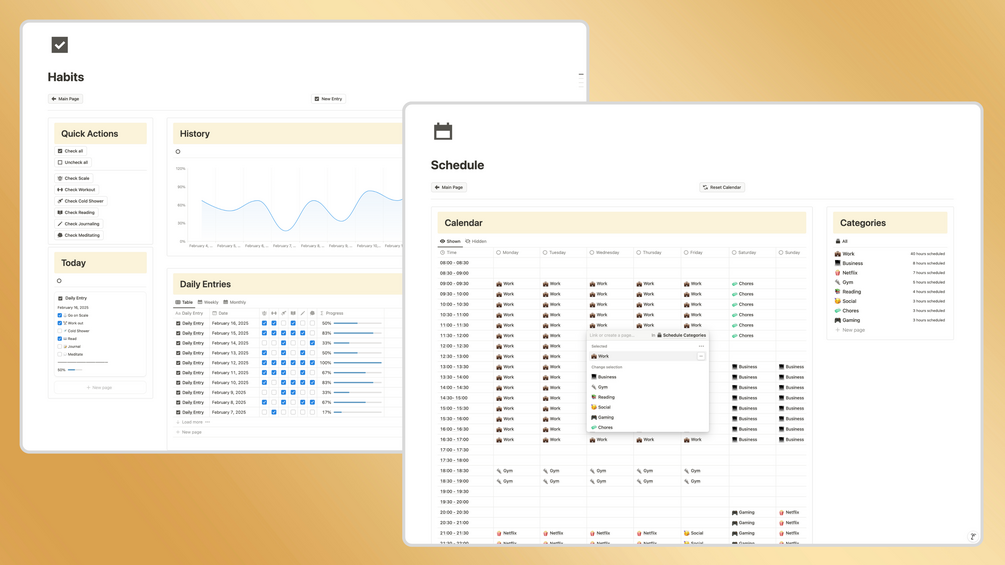1005x565 pixels.
Task: Click the 17% progress bar for February 7
Action: 358,413
